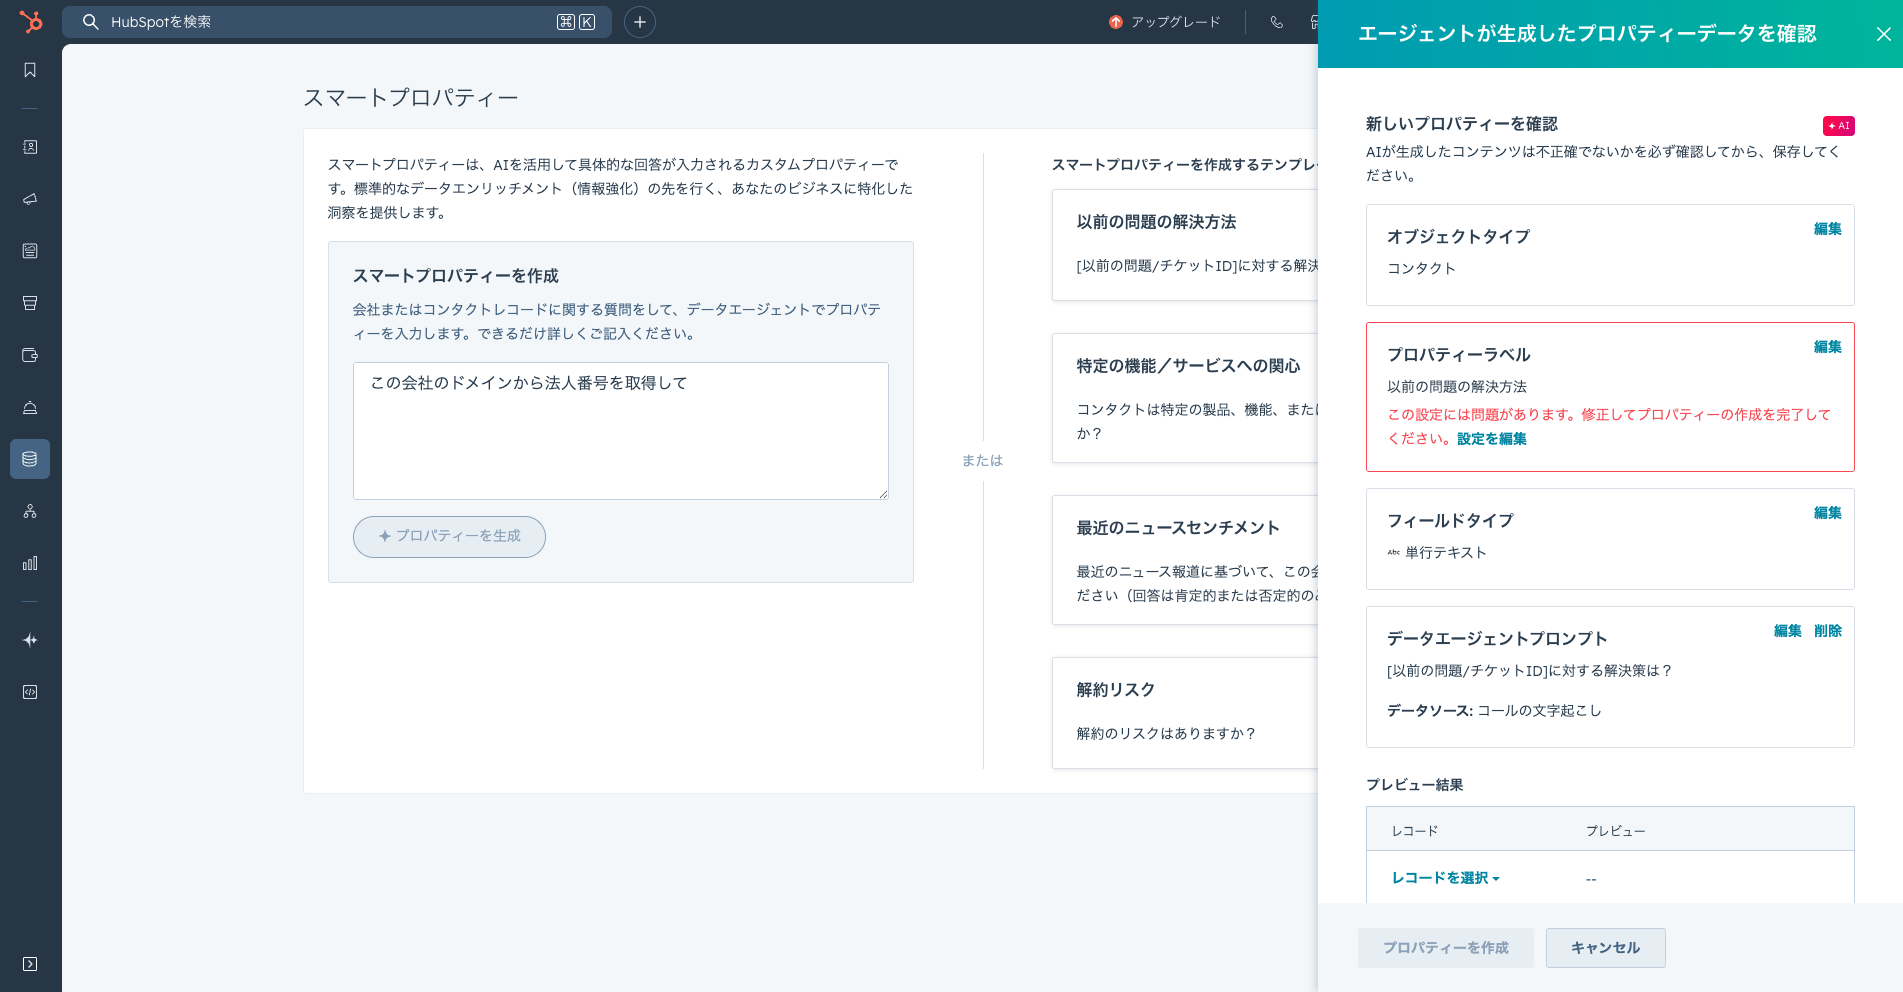Edit the フィールドタイプ setting
Screen dimensions: 1903x992
(1827, 513)
